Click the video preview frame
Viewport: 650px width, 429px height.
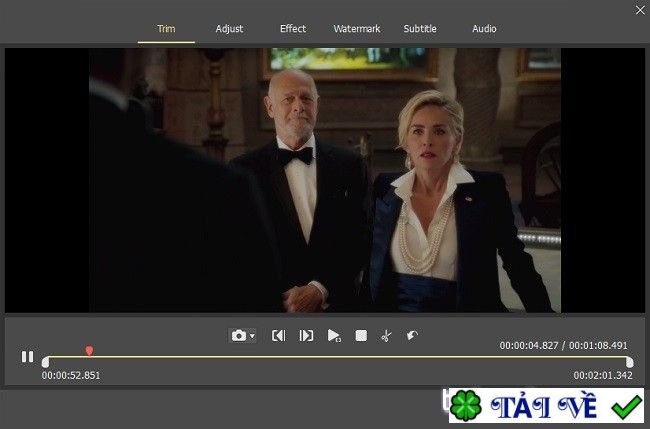point(325,180)
